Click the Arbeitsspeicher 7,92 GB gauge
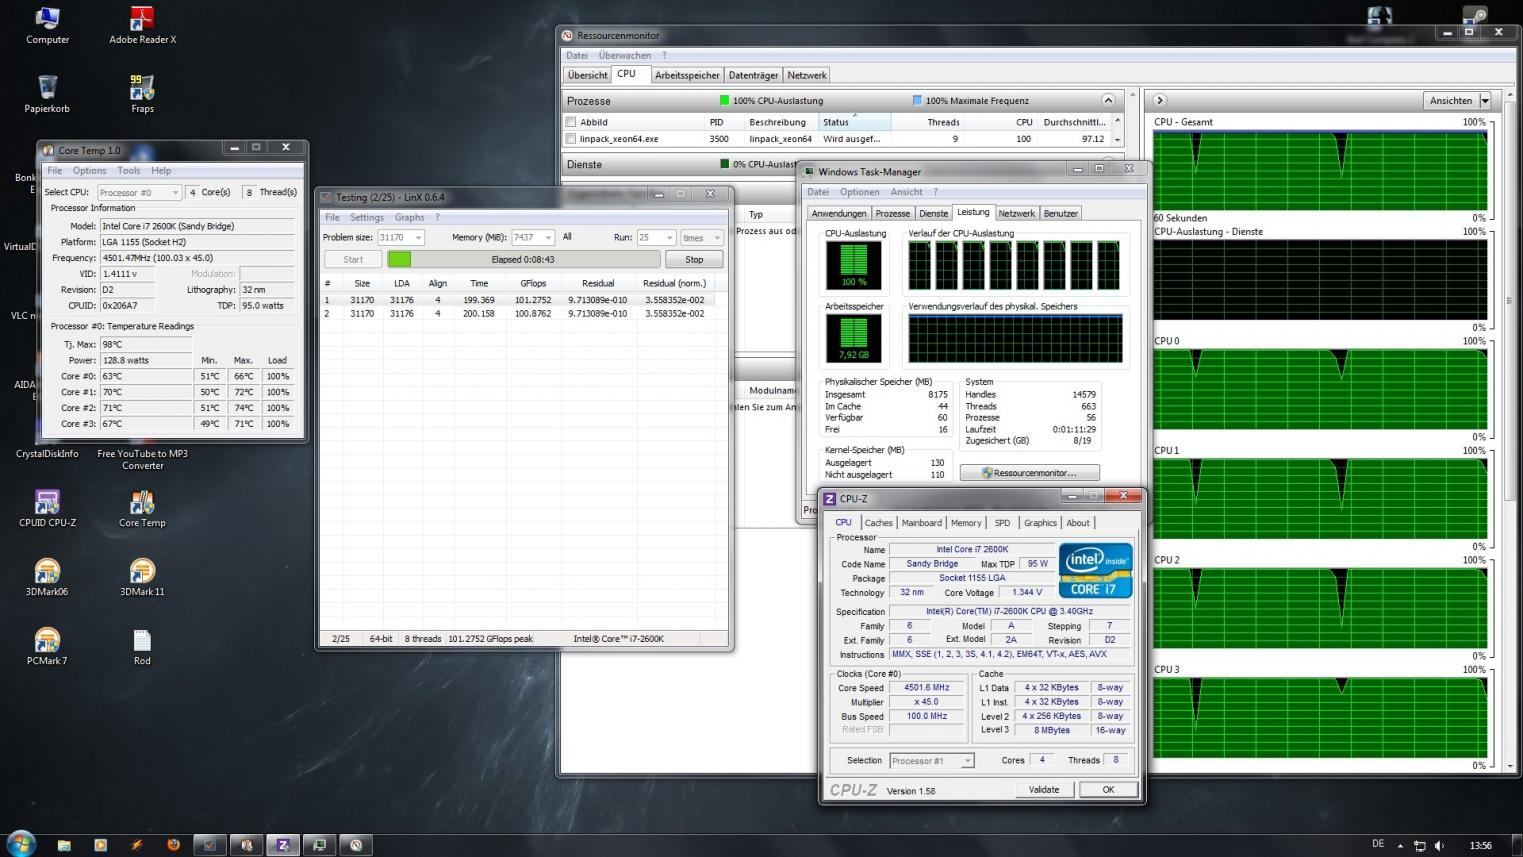The width and height of the screenshot is (1523, 857). point(854,339)
